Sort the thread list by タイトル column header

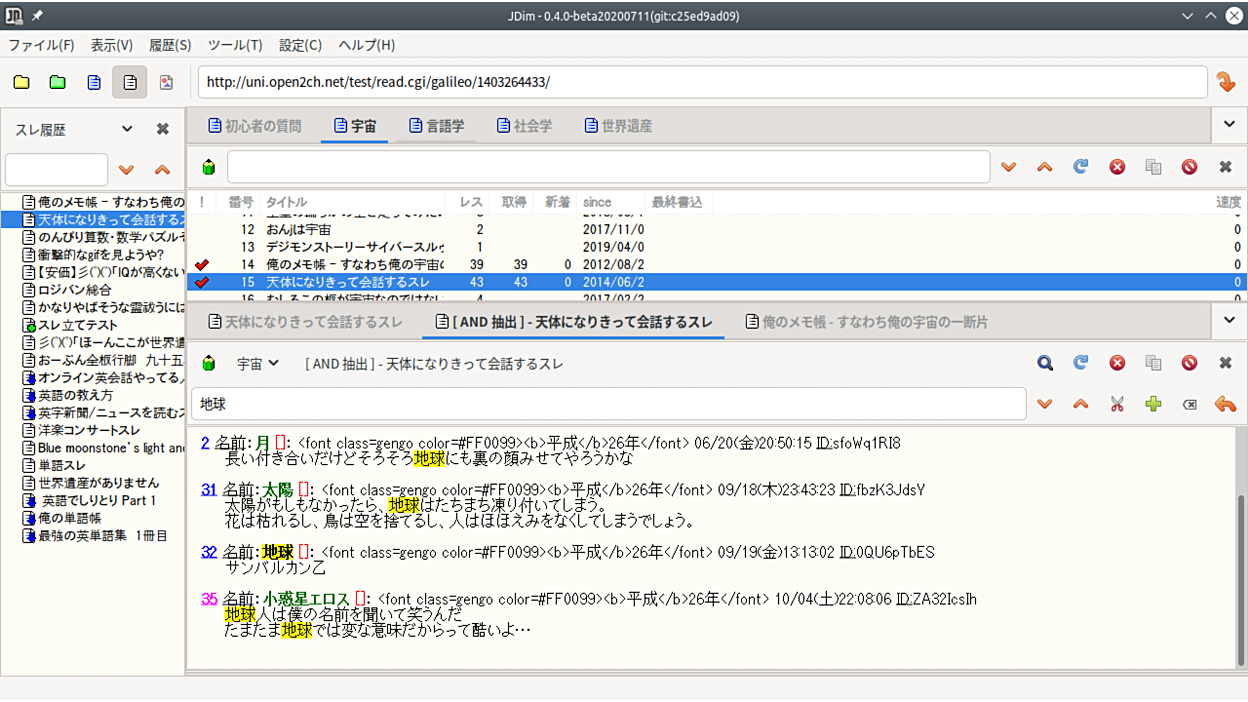point(287,202)
